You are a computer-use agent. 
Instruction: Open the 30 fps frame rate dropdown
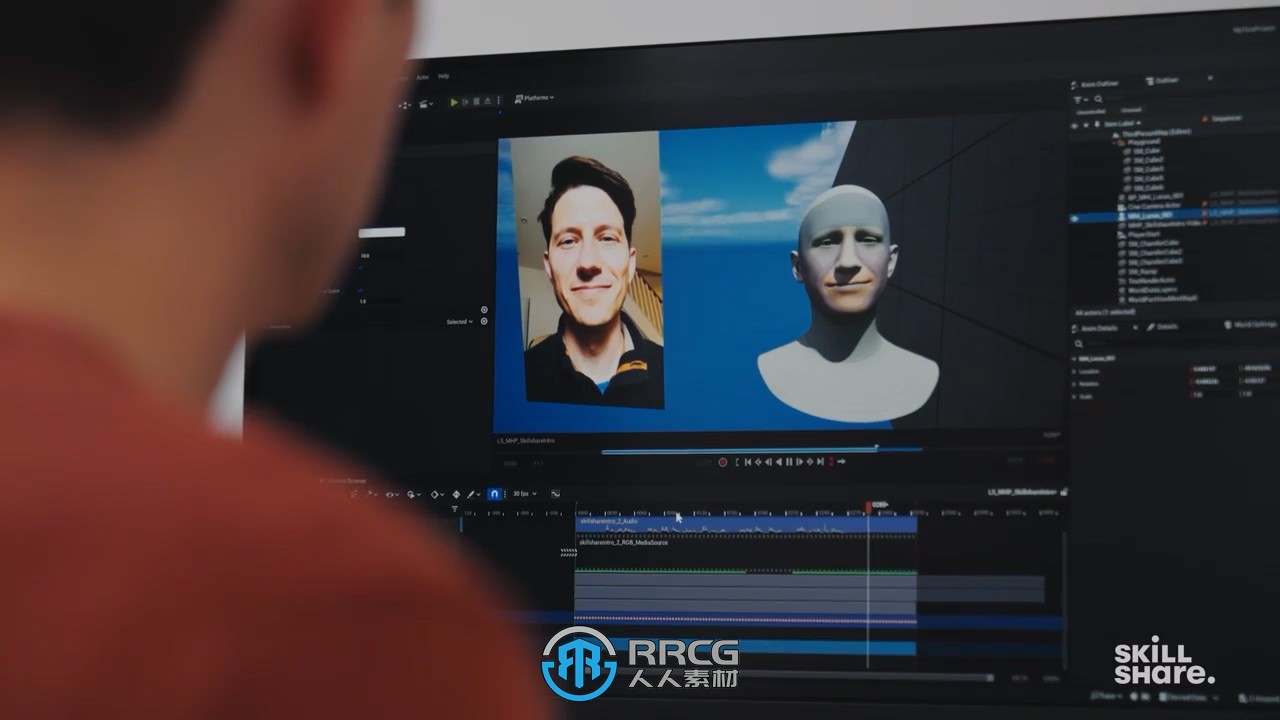click(x=525, y=494)
